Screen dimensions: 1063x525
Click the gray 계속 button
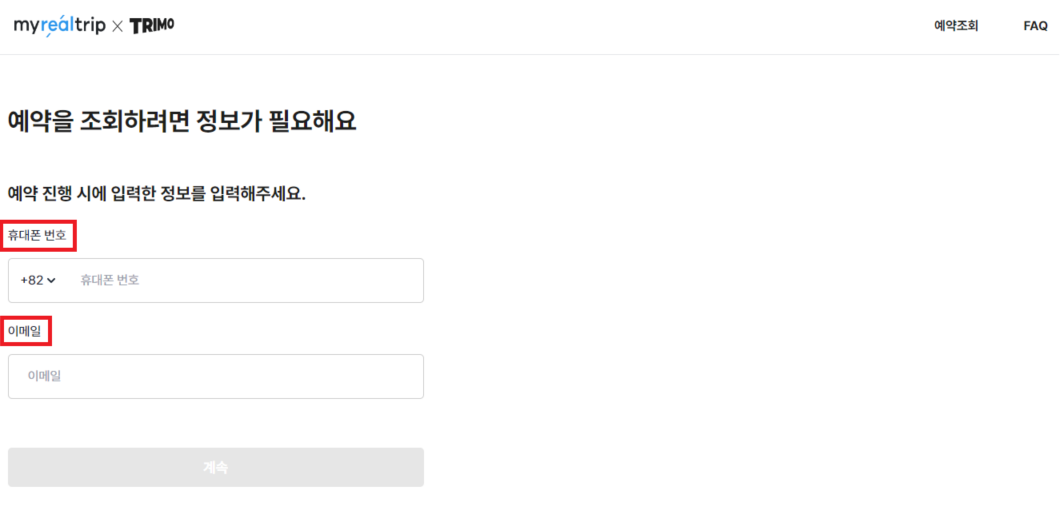216,467
